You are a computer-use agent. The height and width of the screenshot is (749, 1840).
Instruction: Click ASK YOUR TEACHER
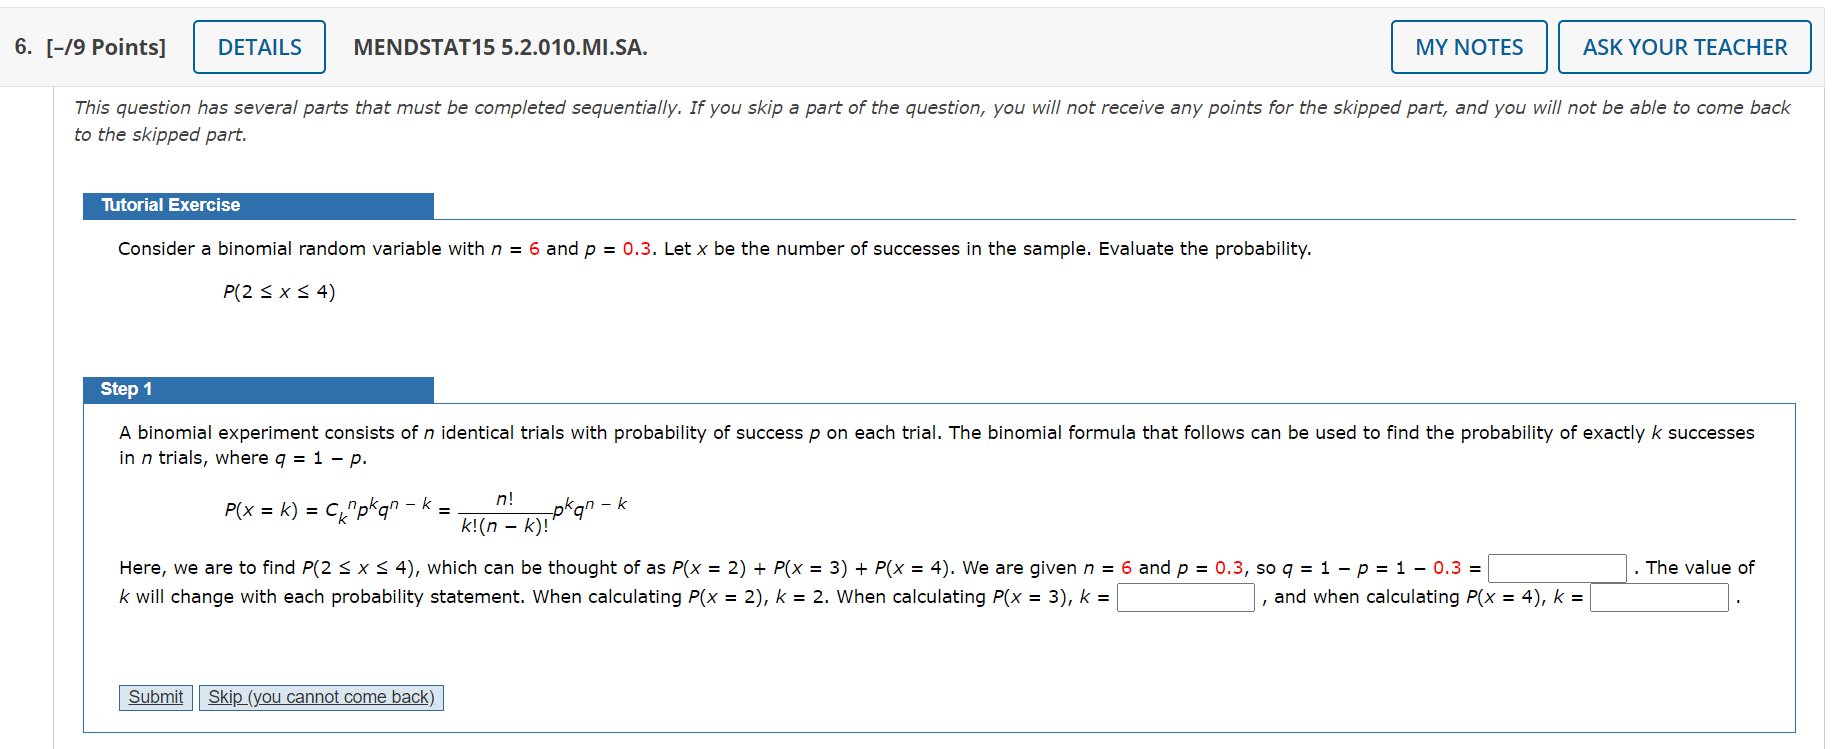[1684, 46]
